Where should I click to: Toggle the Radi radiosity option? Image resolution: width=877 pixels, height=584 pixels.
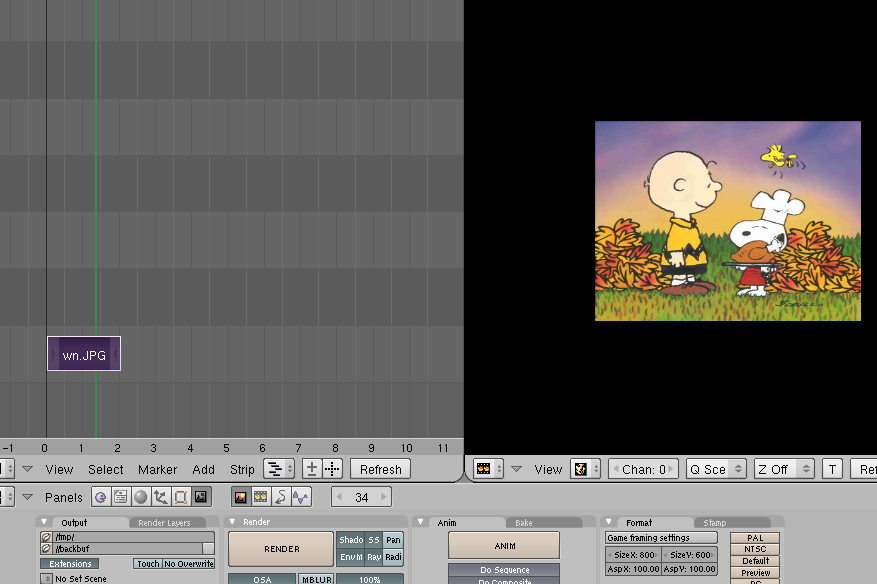(x=393, y=557)
